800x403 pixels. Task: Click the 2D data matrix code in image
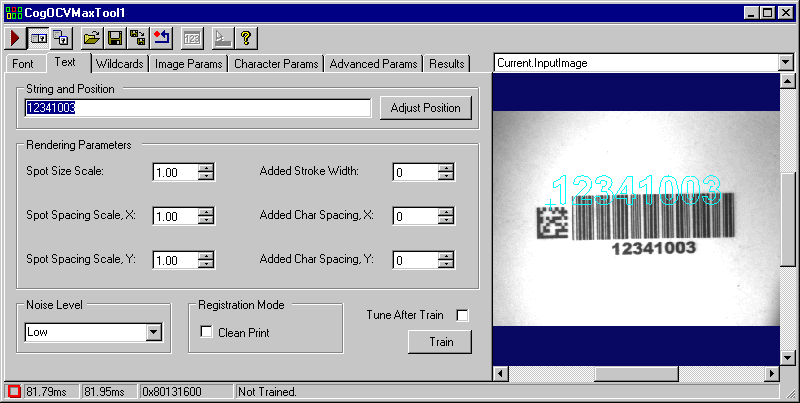(552, 222)
